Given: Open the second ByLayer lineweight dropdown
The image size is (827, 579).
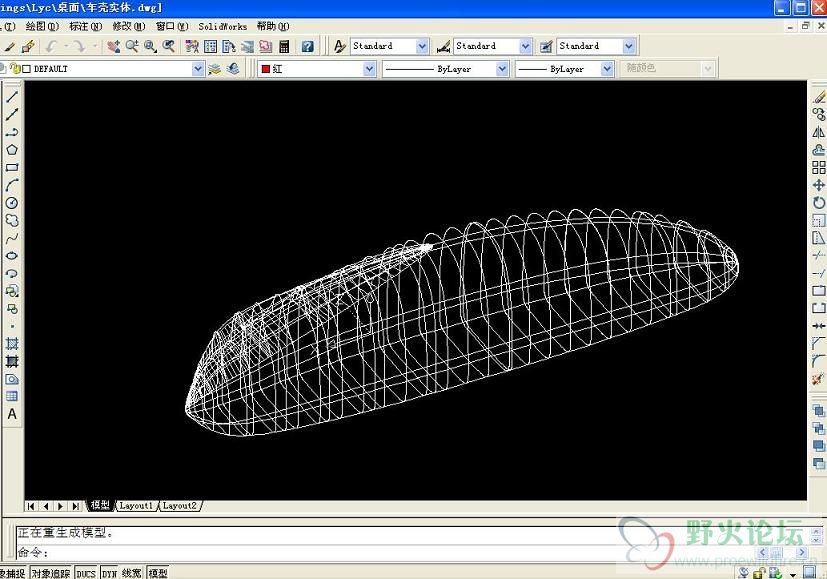Looking at the screenshot, I should point(607,69).
